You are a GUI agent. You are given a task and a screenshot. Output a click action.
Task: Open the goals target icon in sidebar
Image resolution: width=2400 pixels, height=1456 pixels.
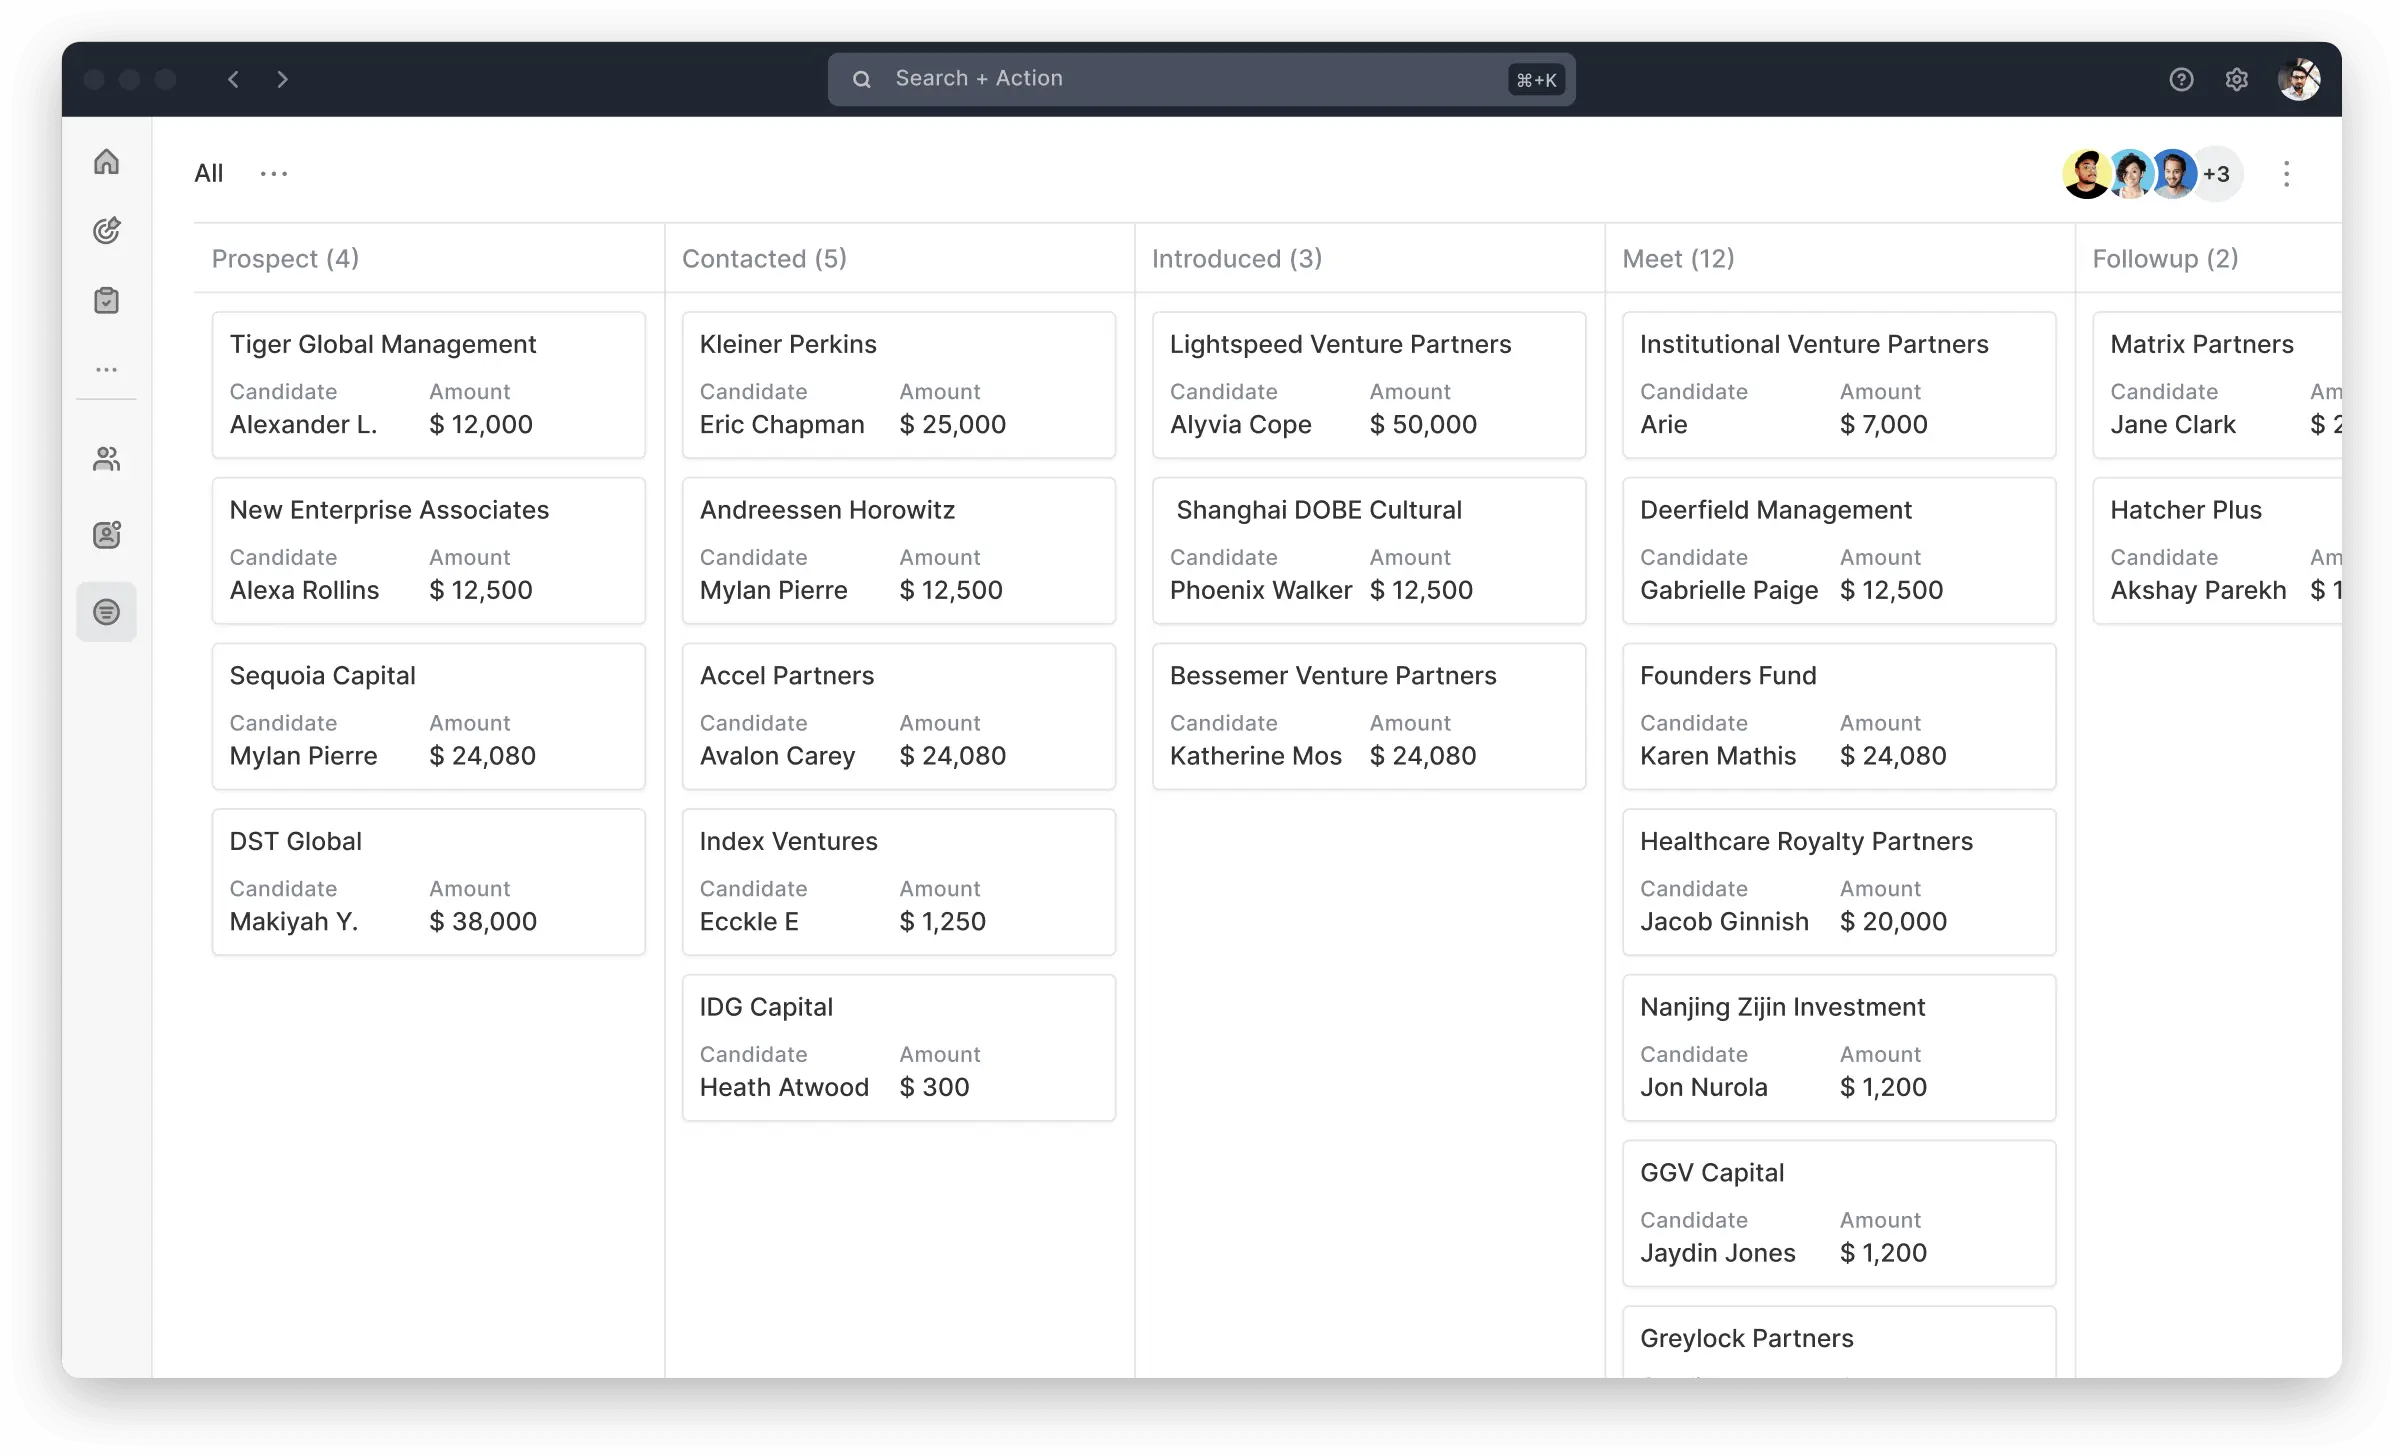point(106,231)
